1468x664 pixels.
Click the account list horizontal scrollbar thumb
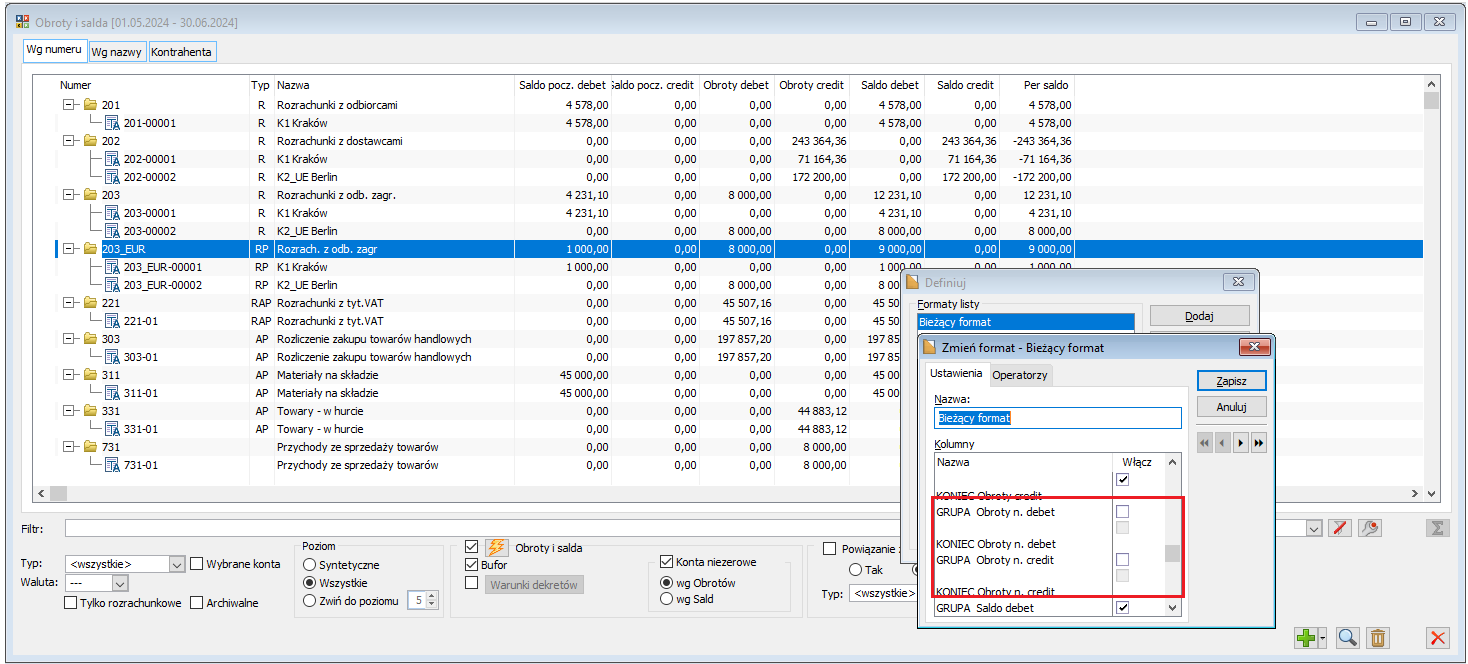point(59,493)
